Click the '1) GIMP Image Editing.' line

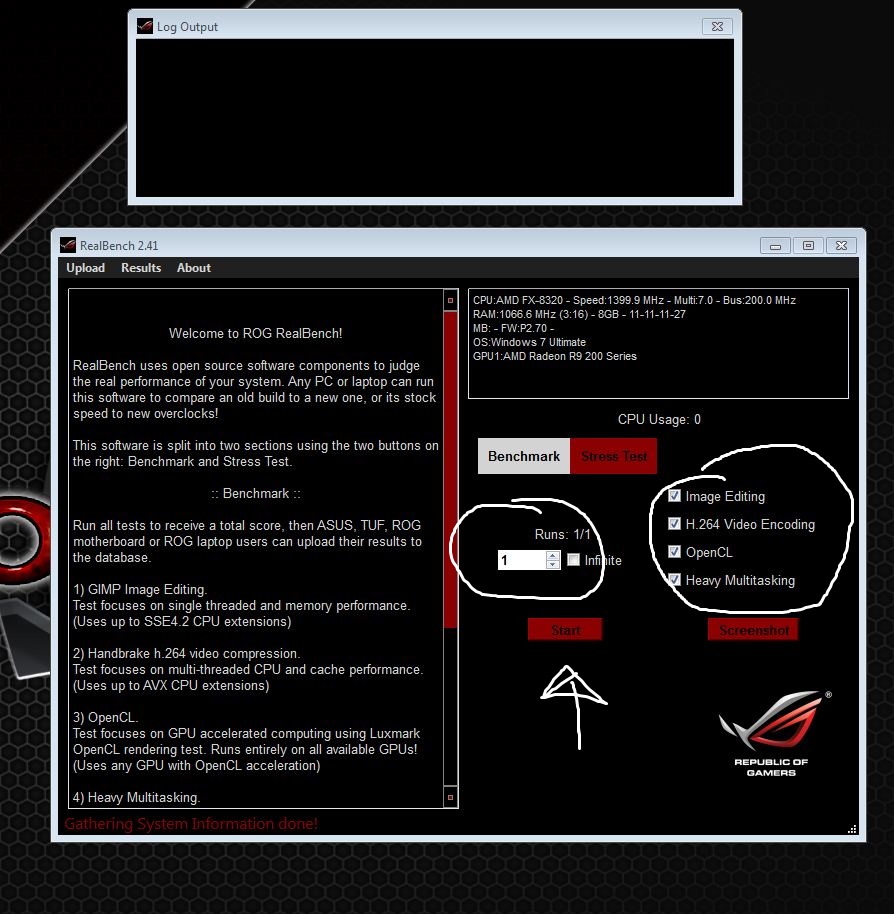click(140, 589)
